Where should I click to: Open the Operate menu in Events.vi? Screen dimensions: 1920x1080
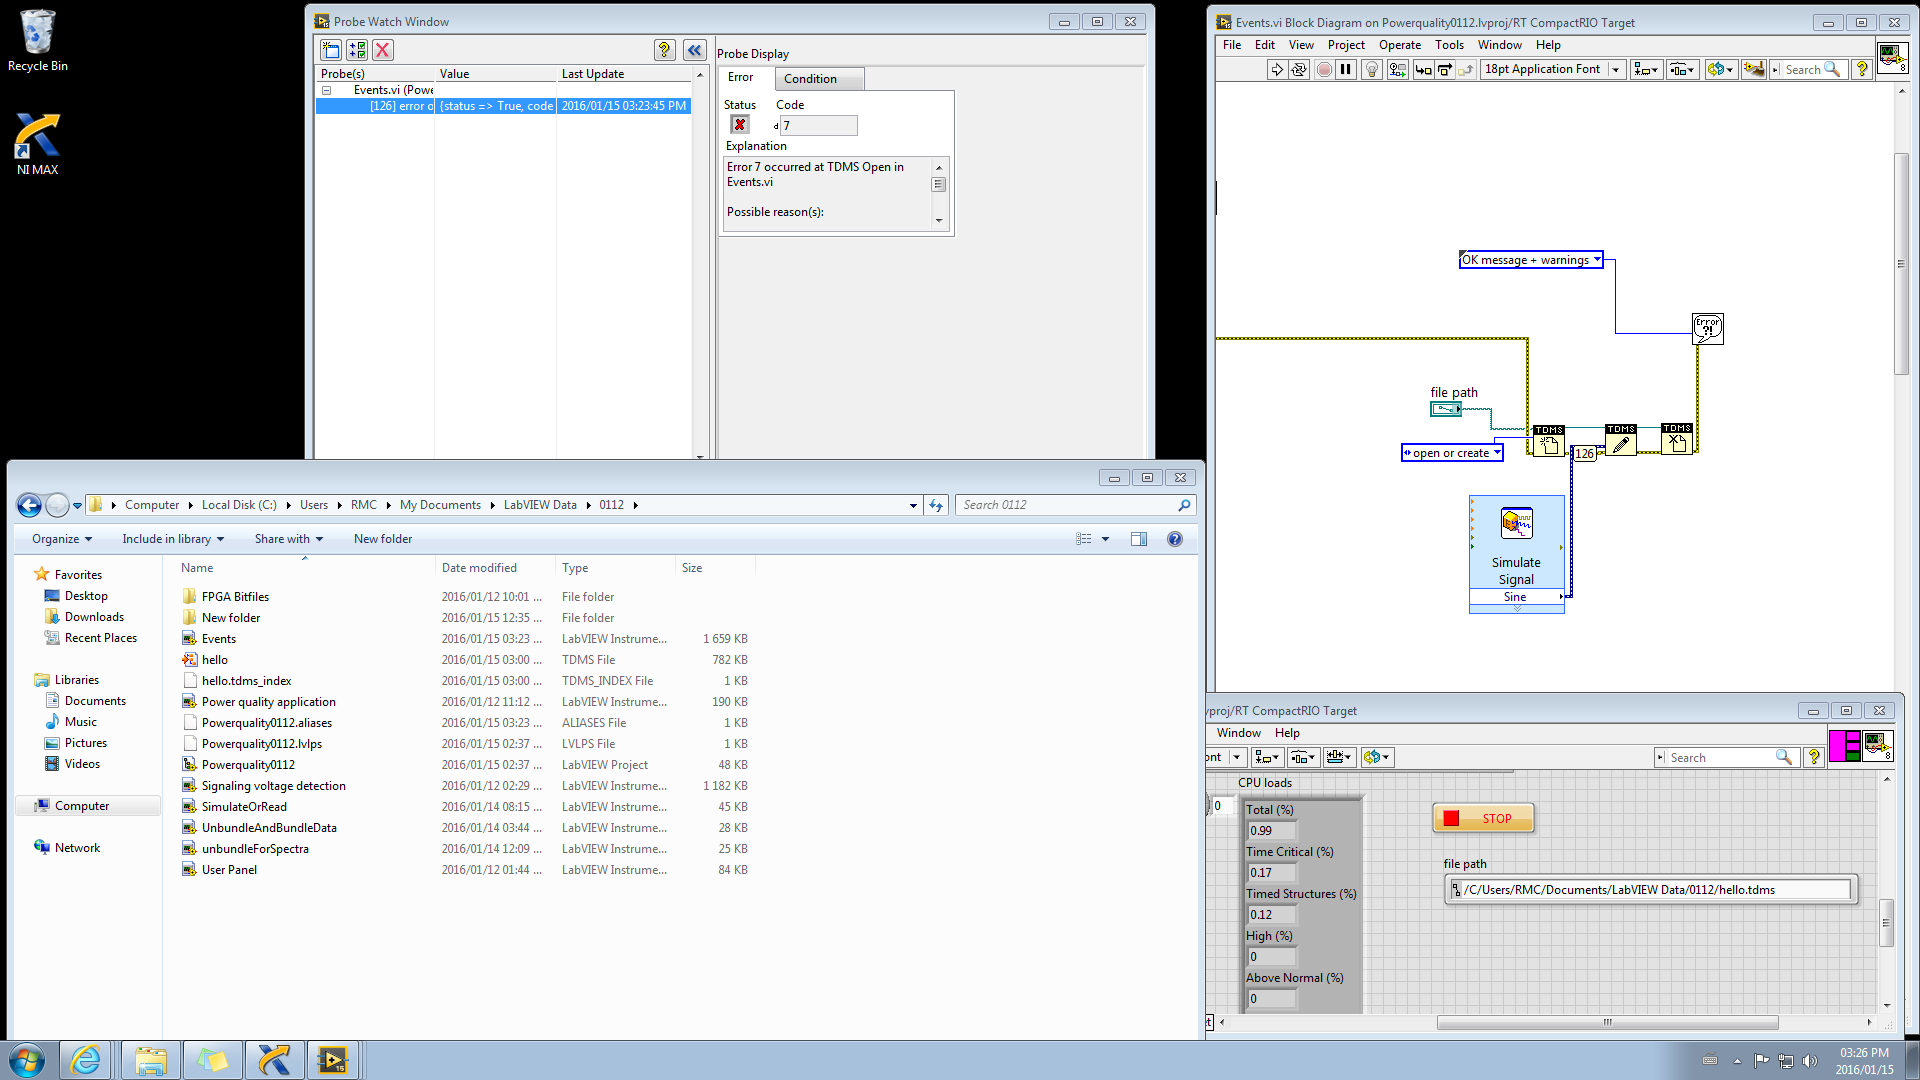1399,45
